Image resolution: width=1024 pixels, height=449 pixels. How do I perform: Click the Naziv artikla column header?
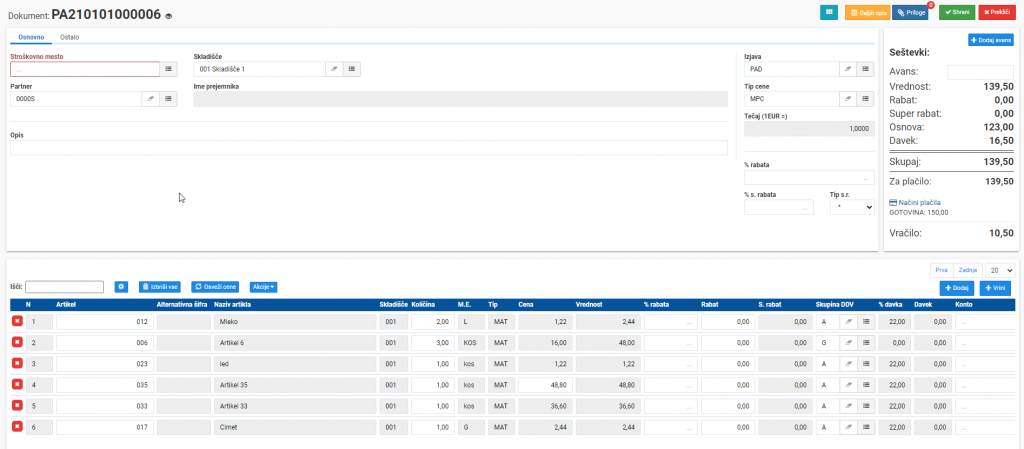(232, 304)
